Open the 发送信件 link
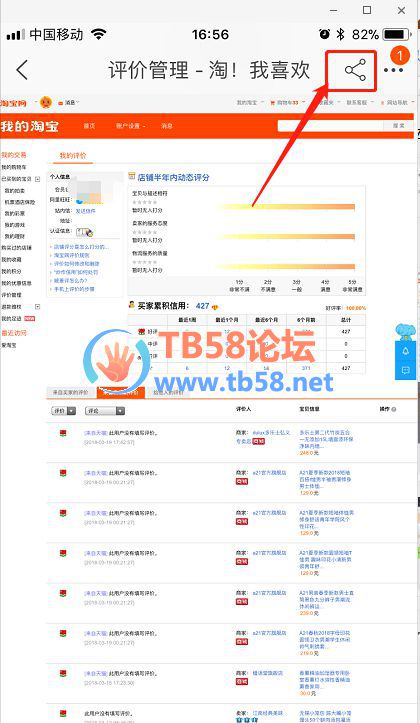The height and width of the screenshot is (723, 420). pos(85,211)
